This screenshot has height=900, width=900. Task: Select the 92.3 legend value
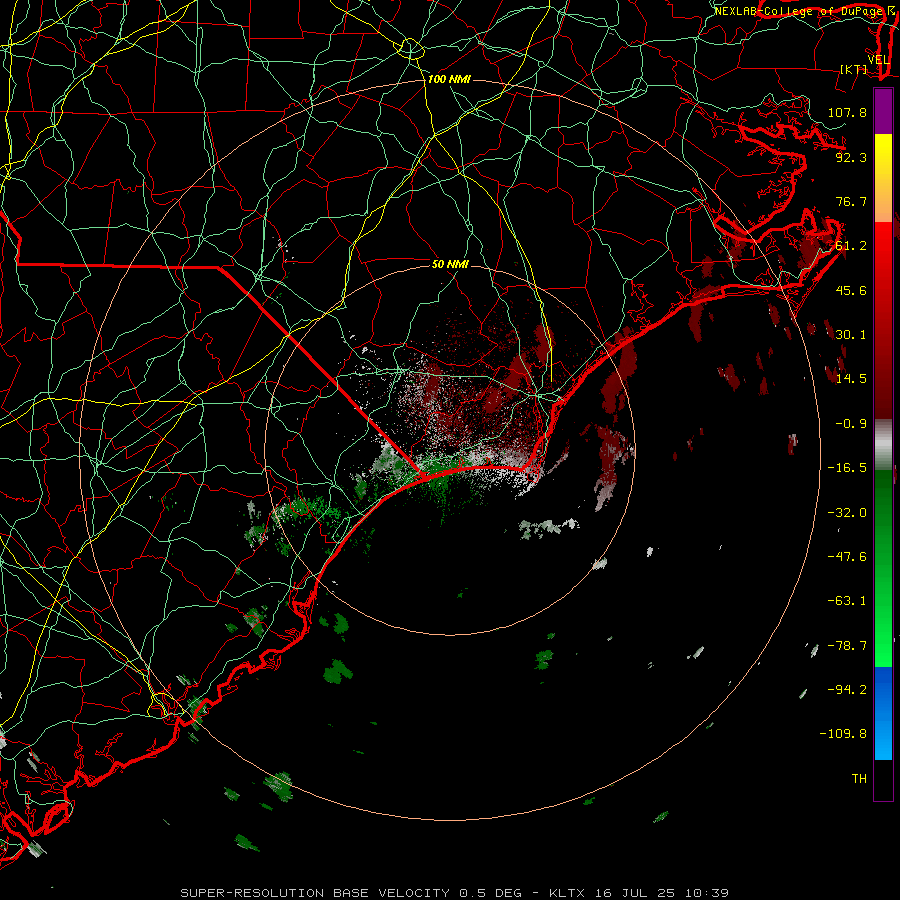click(x=851, y=157)
